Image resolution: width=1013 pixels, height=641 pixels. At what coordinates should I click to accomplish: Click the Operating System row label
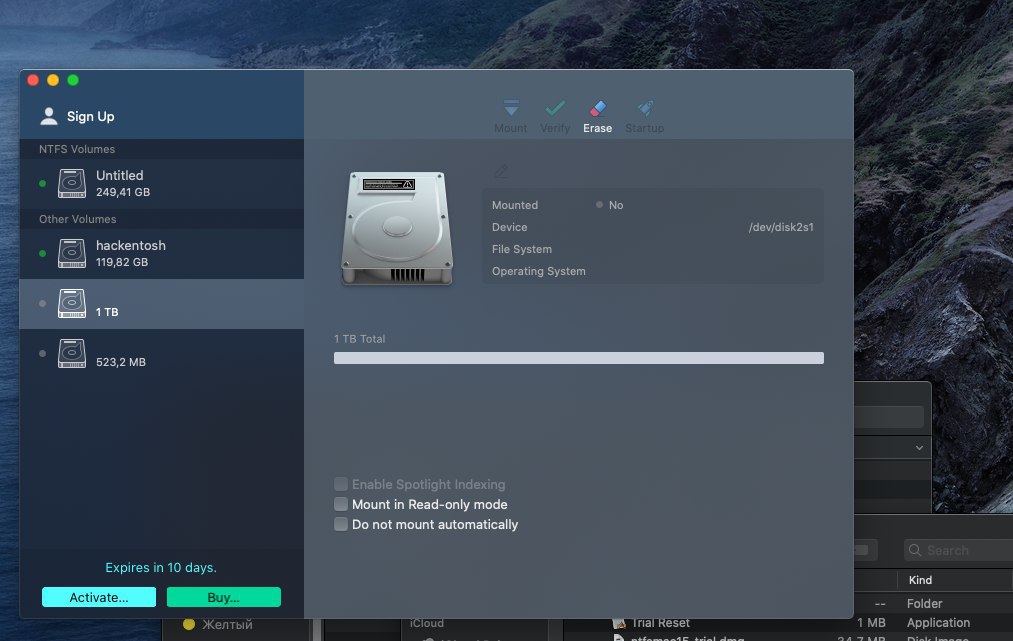[539, 271]
